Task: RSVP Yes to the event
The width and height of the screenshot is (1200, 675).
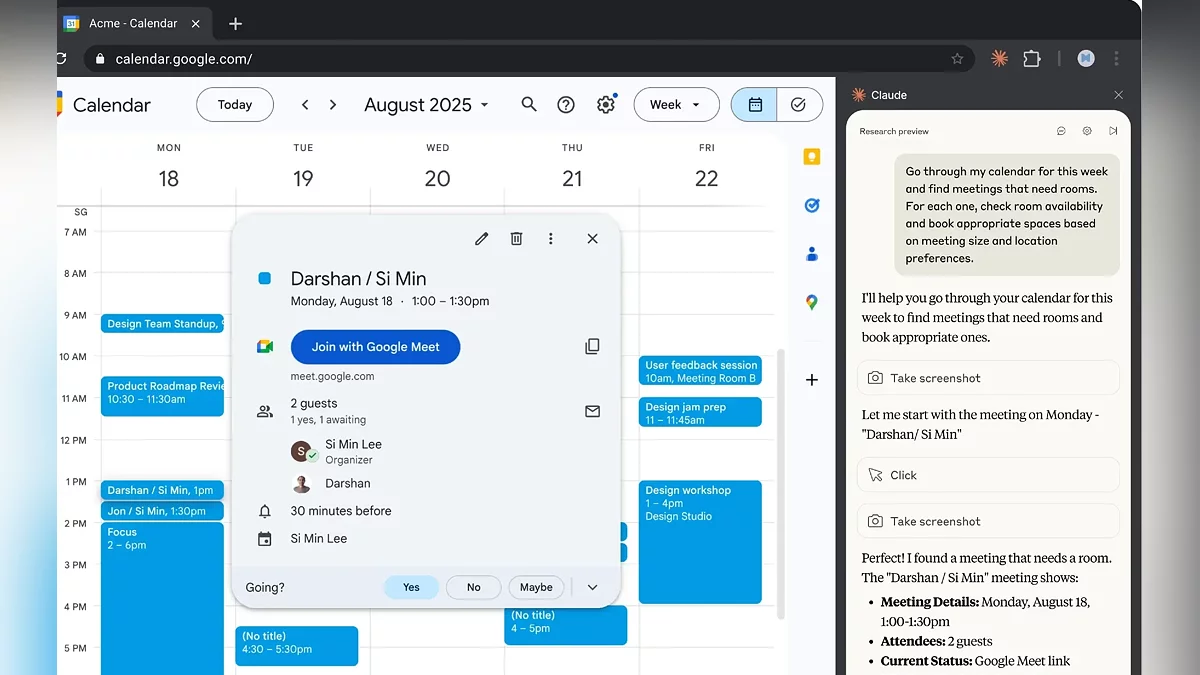Action: point(411,587)
